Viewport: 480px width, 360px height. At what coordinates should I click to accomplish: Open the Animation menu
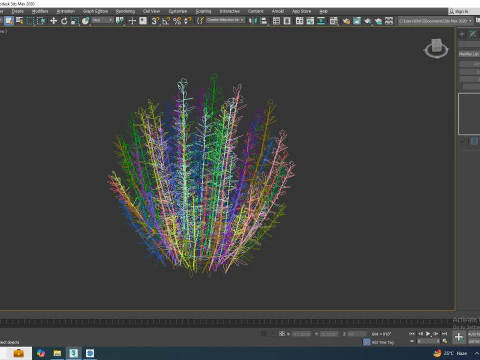[x=66, y=11]
